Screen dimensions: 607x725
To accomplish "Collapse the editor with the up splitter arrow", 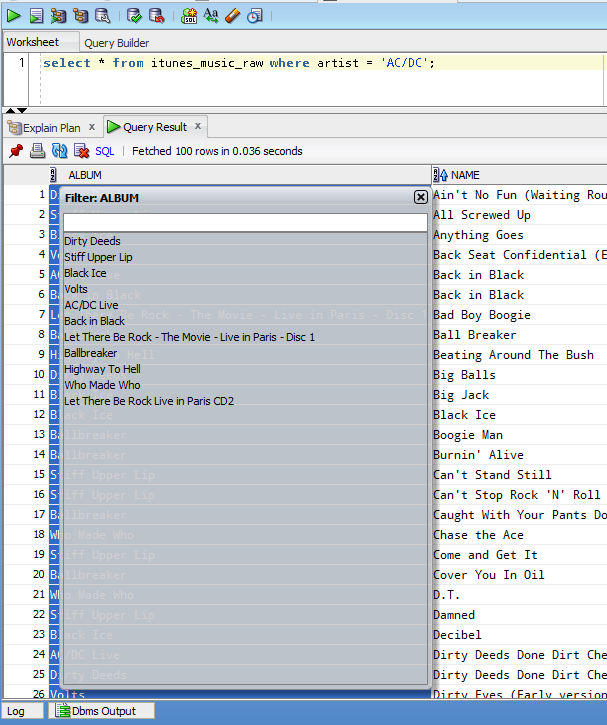I will point(10,111).
